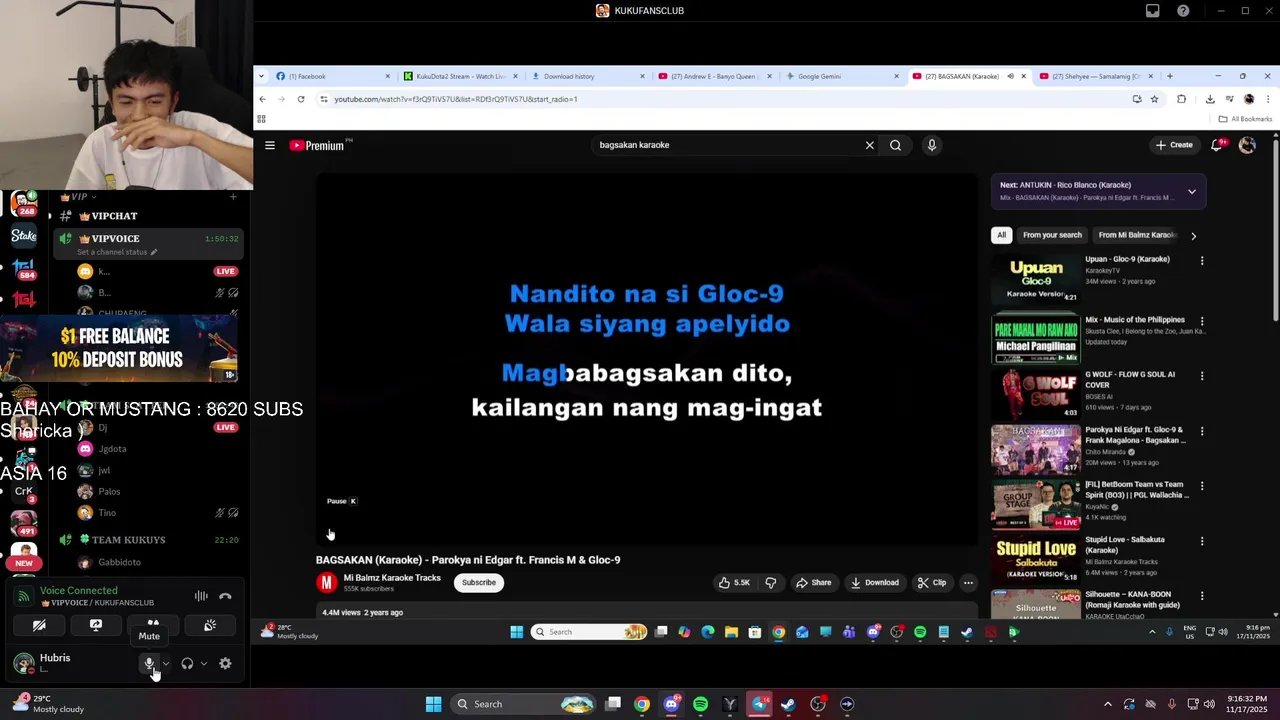This screenshot has width=1280, height=720.
Task: Dislike the BAGSAKAN video
Action: 771,583
